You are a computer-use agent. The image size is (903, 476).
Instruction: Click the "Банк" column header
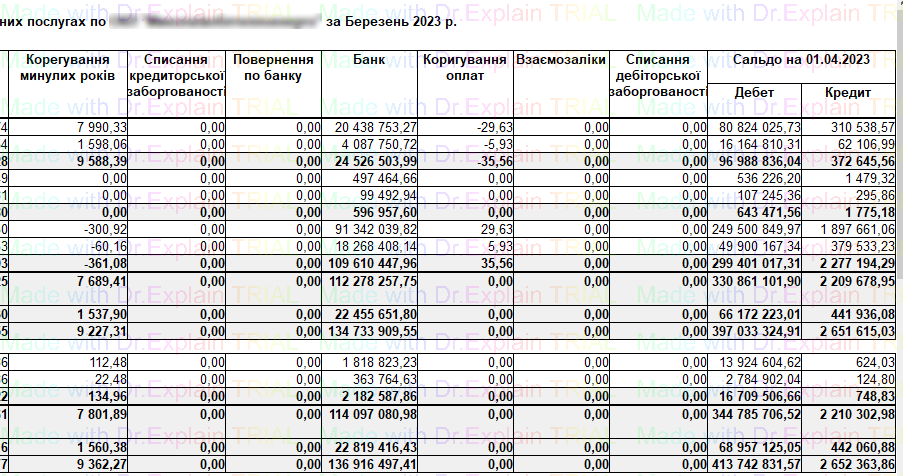tap(368, 60)
